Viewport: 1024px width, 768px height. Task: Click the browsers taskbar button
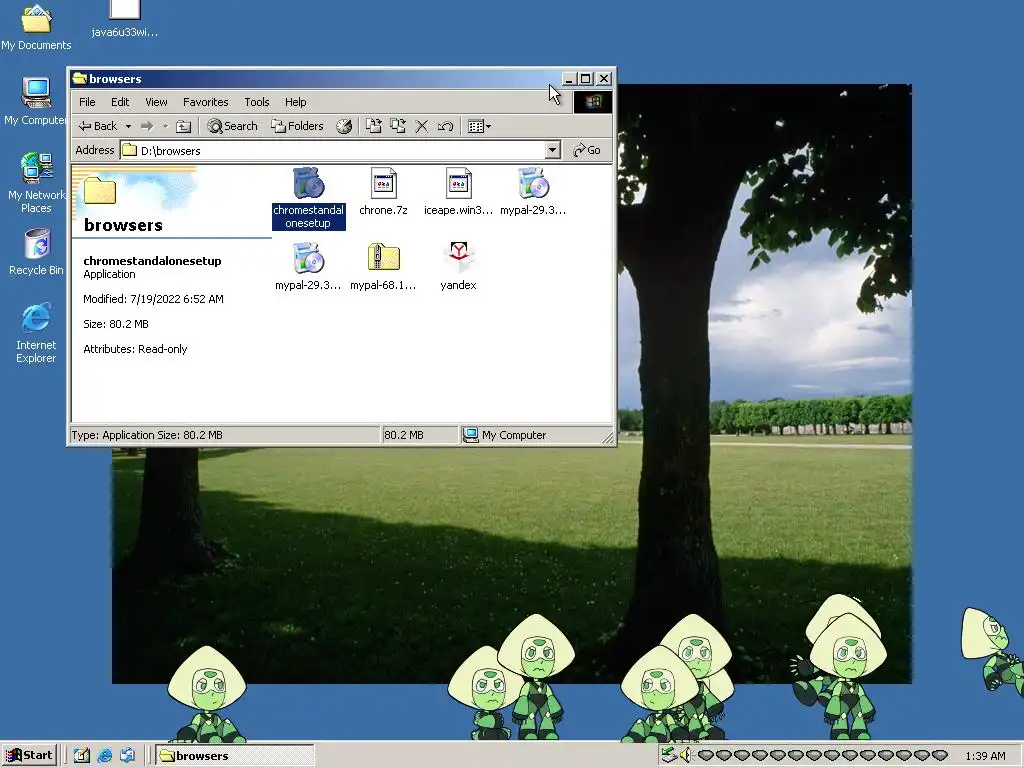[x=235, y=756]
